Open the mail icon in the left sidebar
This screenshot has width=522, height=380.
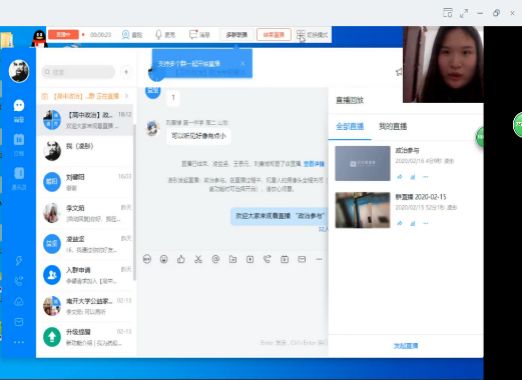[19, 322]
